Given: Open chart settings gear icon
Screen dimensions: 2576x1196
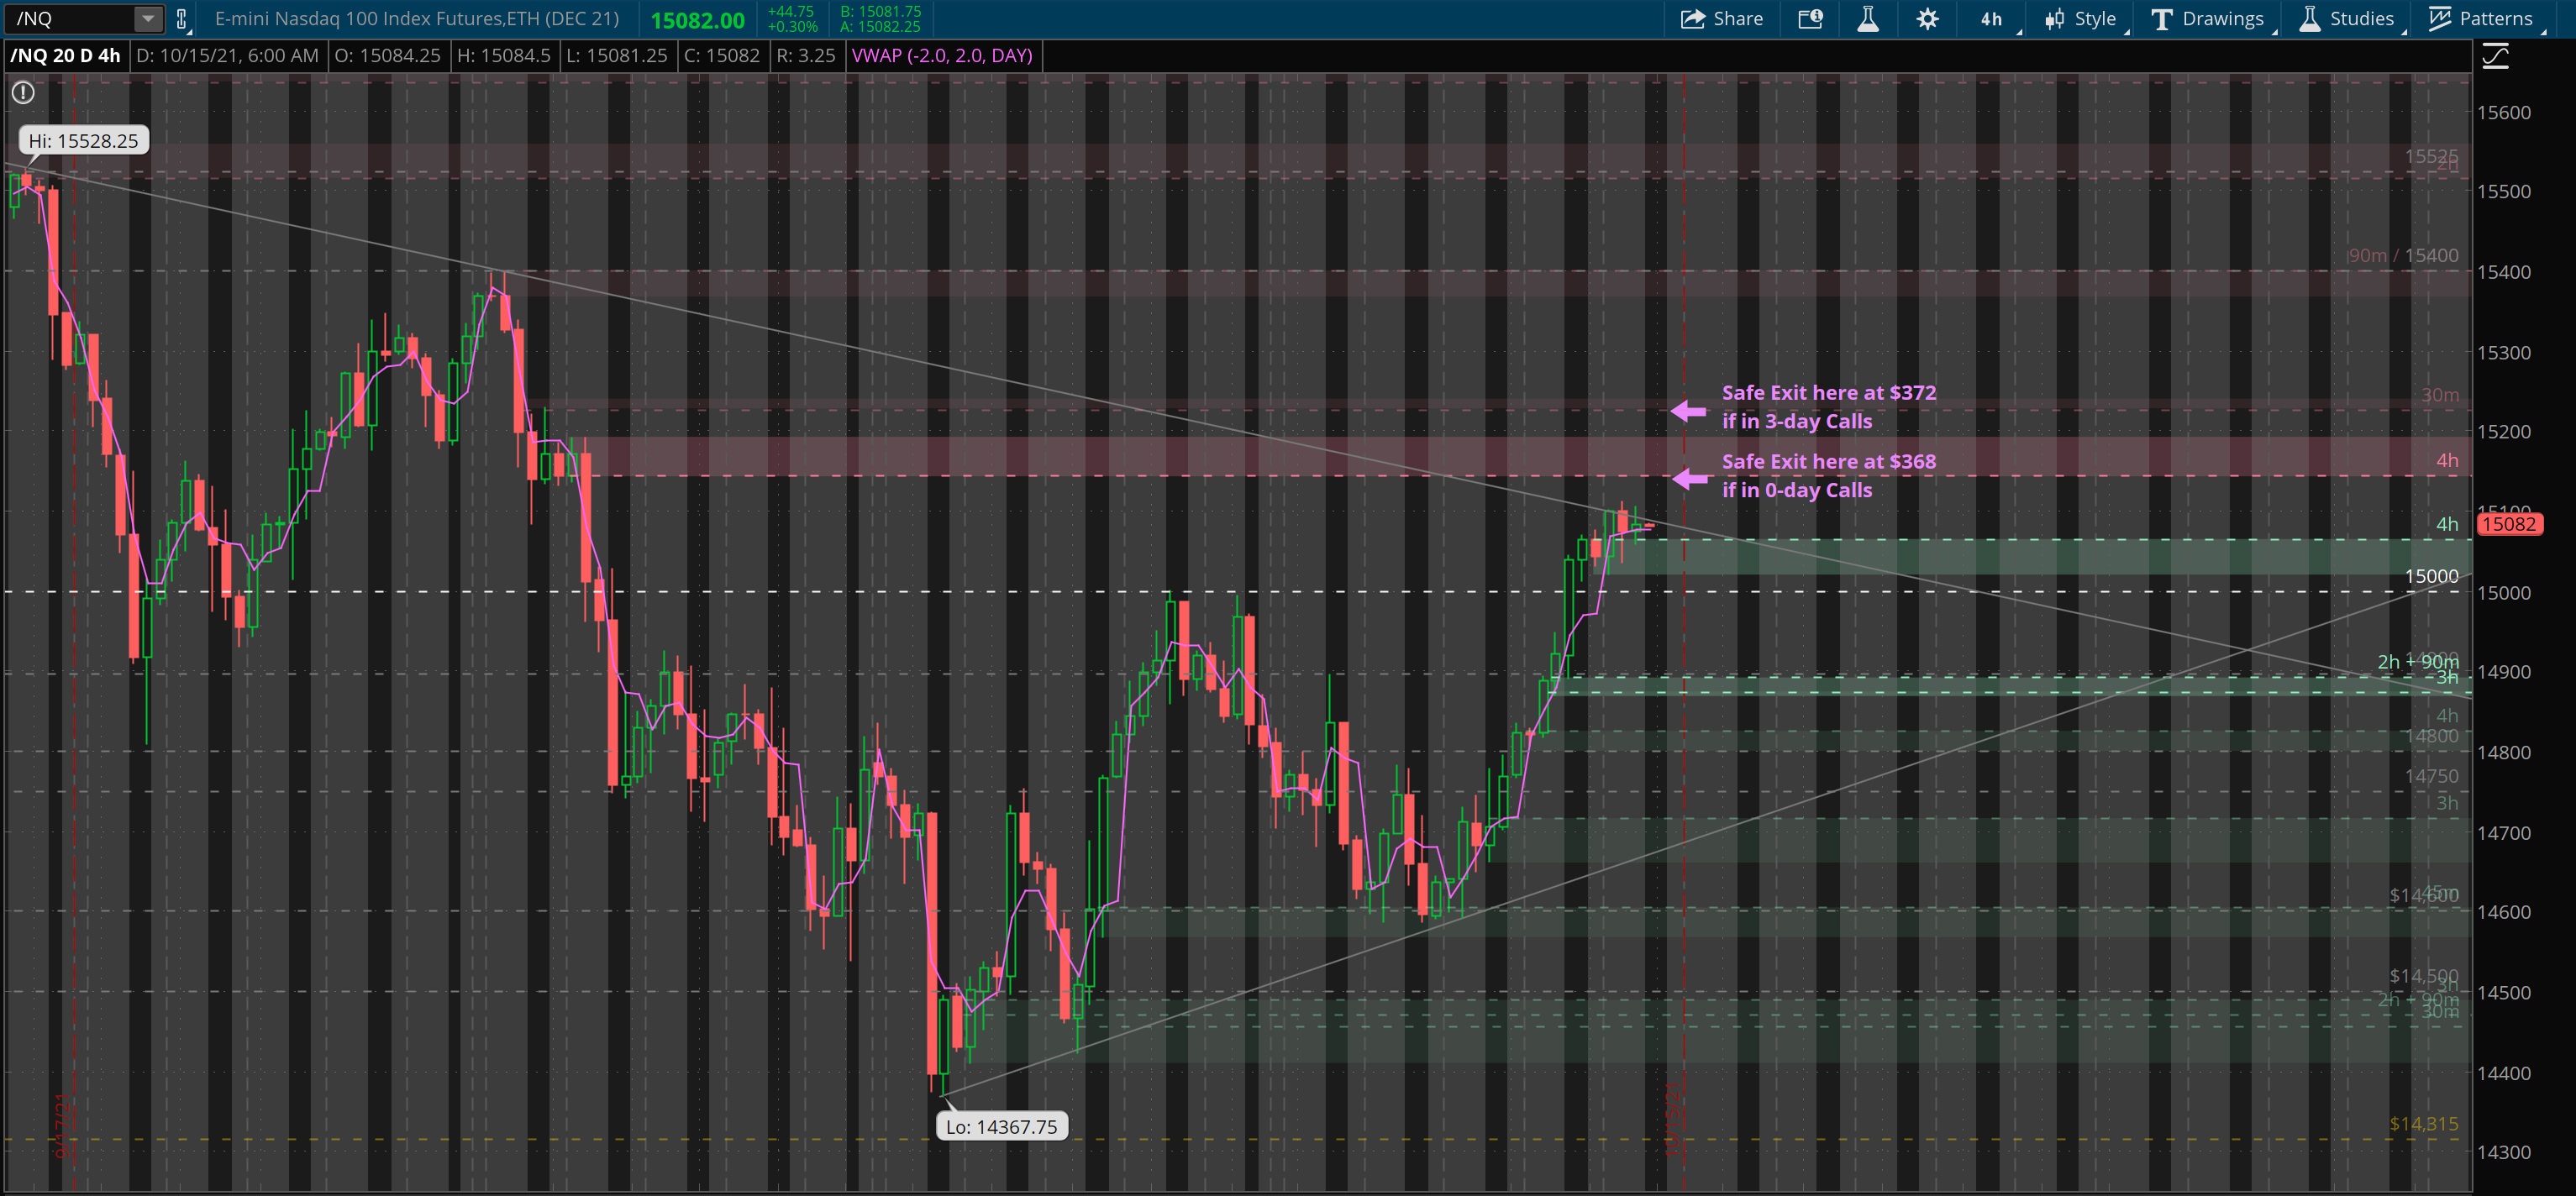Looking at the screenshot, I should pyautogui.click(x=1927, y=19).
